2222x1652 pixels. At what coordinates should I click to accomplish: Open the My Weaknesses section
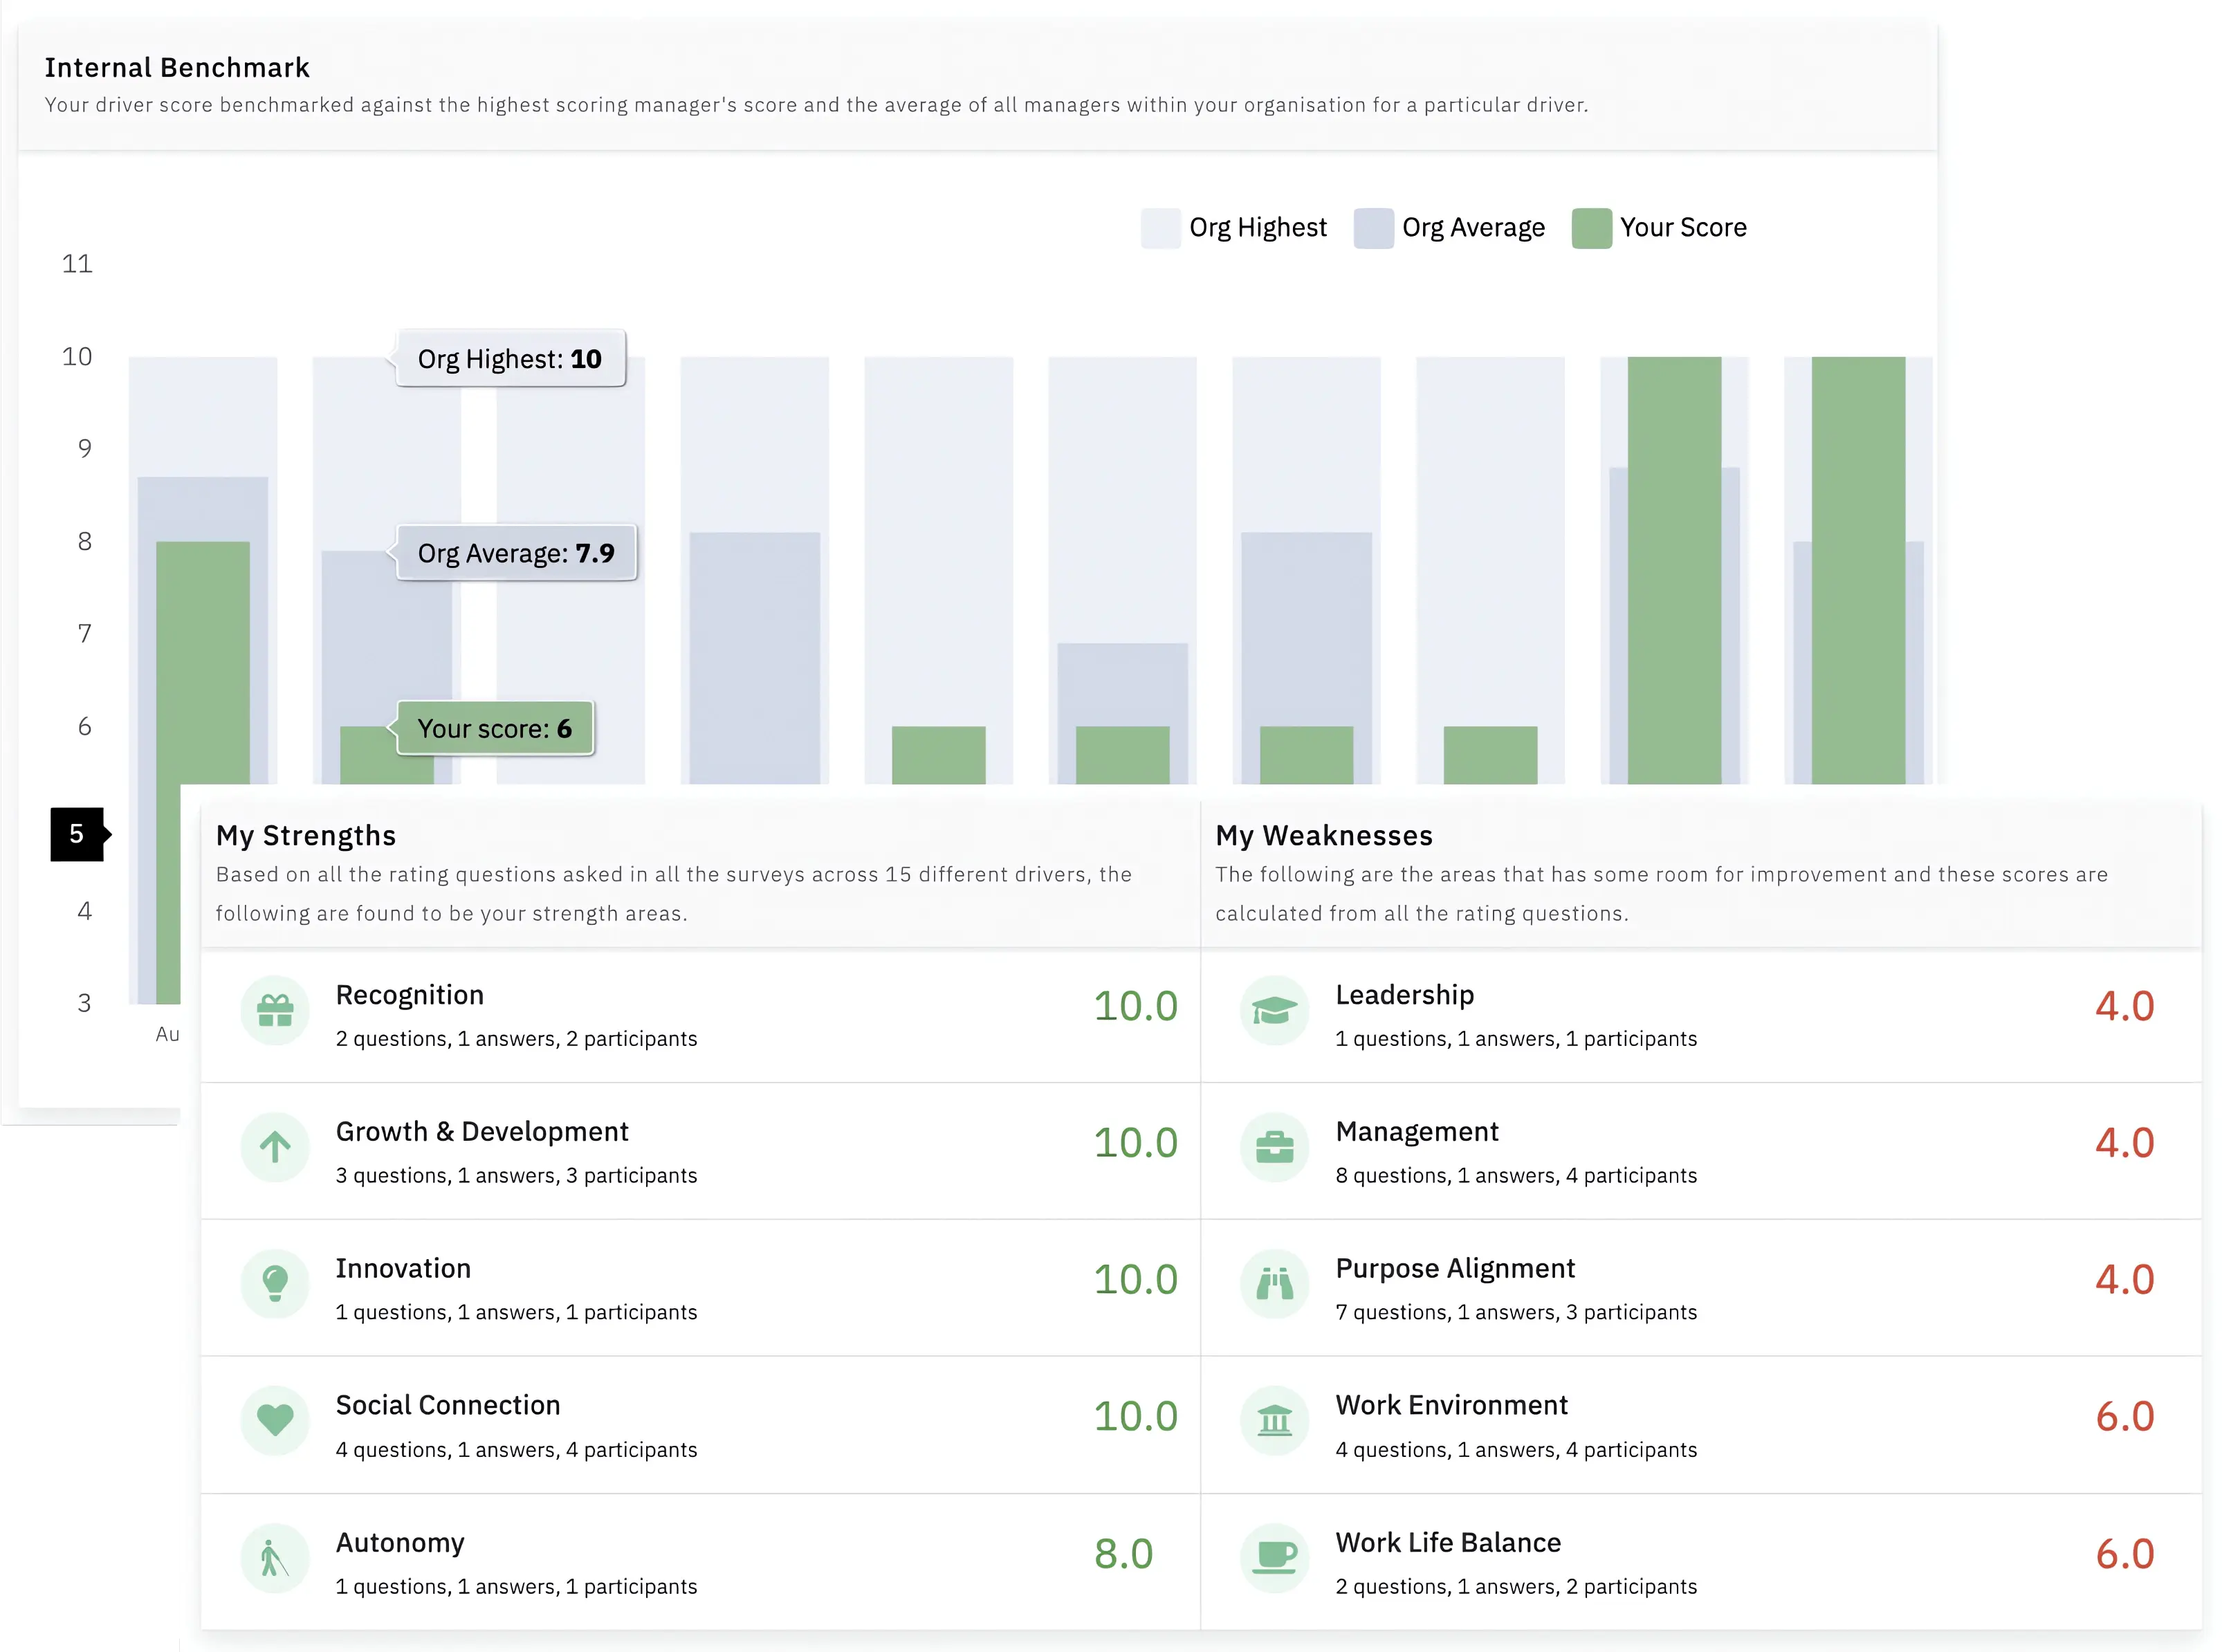[x=1325, y=835]
